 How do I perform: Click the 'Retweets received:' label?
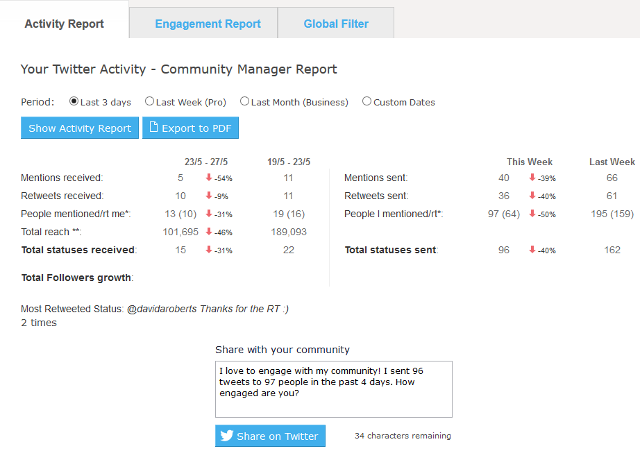[x=62, y=196]
